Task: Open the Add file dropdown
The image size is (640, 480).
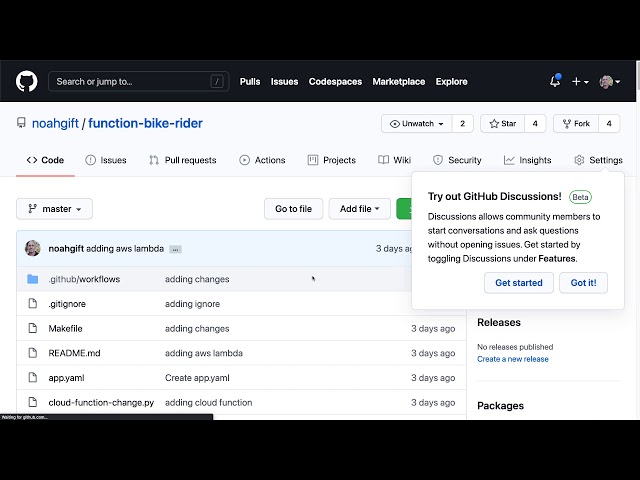Action: 360,209
